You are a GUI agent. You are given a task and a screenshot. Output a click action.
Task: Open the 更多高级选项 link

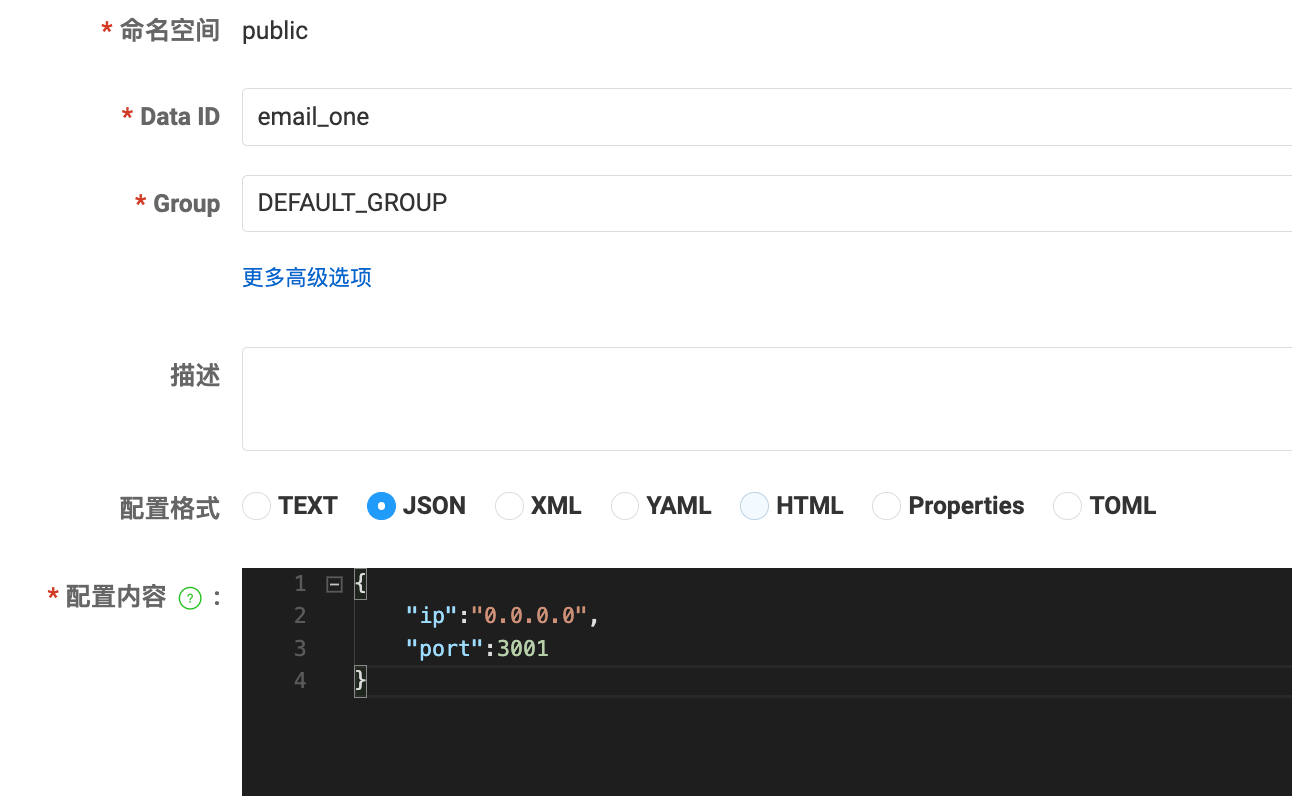tap(307, 277)
